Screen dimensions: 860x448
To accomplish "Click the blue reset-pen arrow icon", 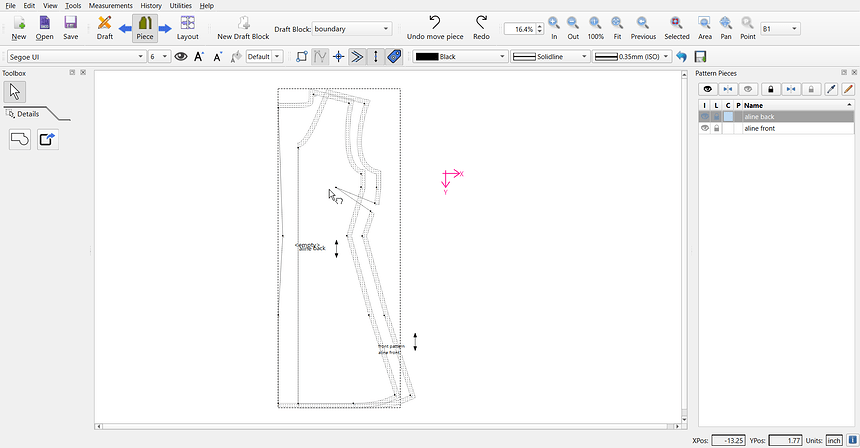I will tap(681, 56).
